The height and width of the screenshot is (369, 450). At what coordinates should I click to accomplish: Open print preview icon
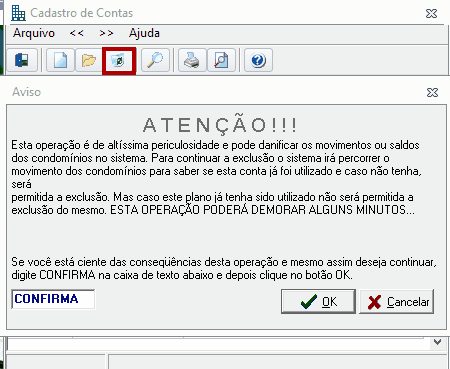pos(221,60)
